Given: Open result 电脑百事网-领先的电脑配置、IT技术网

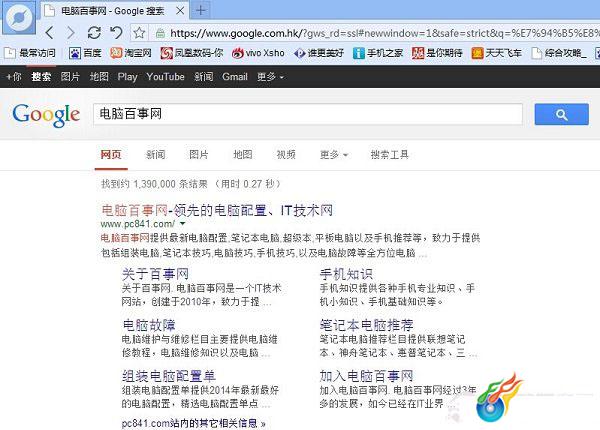Looking at the screenshot, I should coord(217,210).
